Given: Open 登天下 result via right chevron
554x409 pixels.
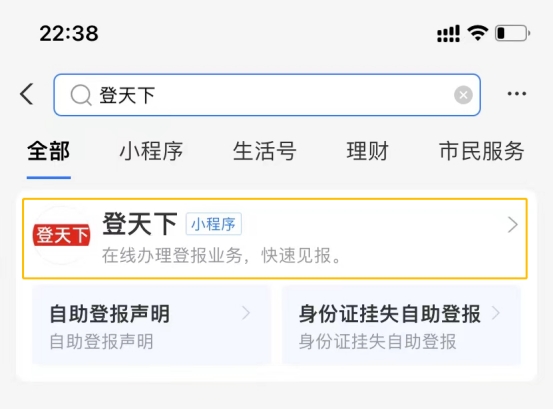Looking at the screenshot, I should tap(512, 225).
